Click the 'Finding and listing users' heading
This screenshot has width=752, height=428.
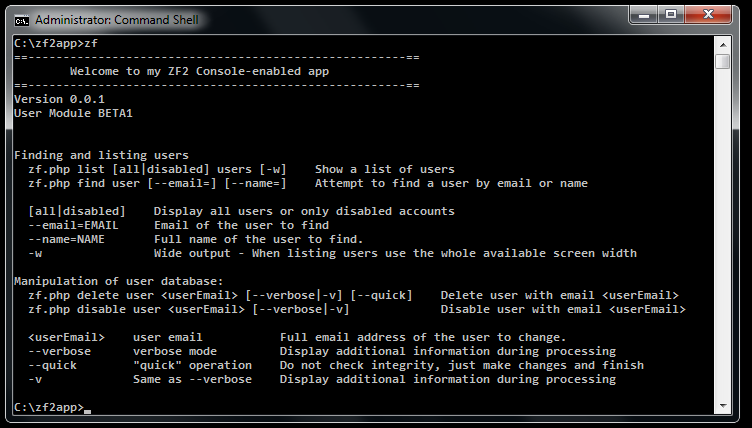(101, 155)
